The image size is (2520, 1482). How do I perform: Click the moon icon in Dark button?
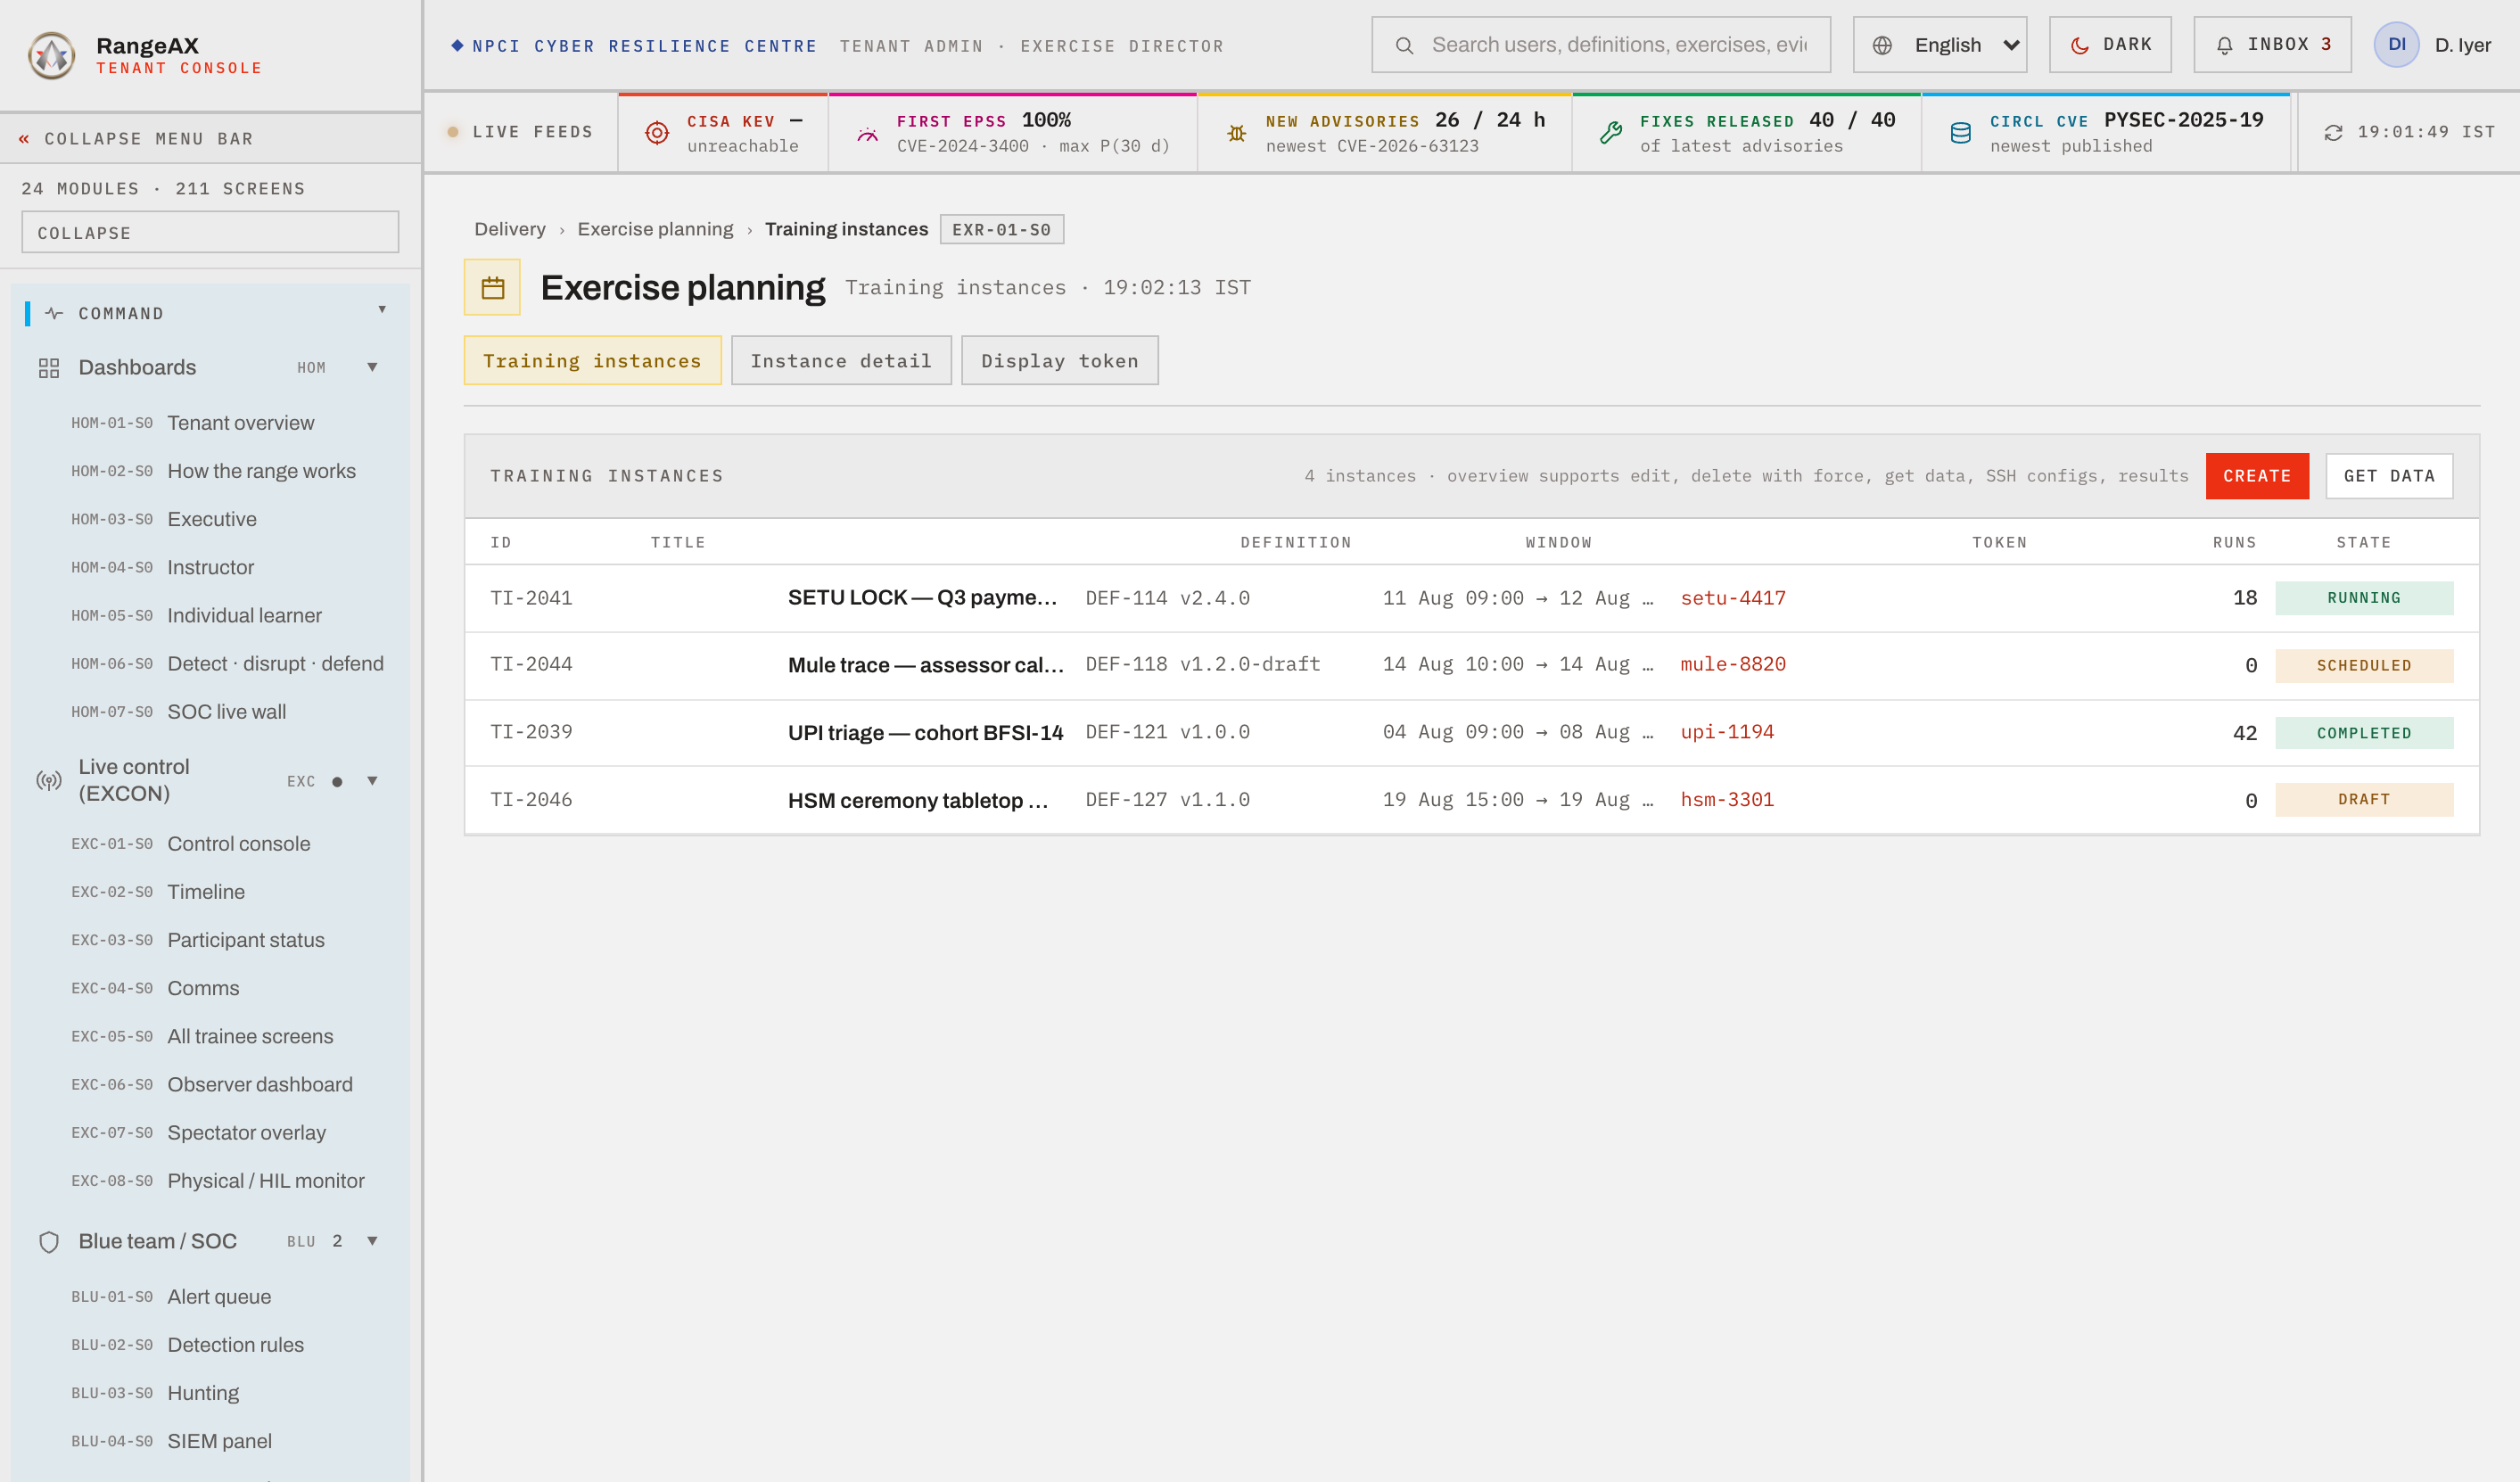pyautogui.click(x=2080, y=45)
